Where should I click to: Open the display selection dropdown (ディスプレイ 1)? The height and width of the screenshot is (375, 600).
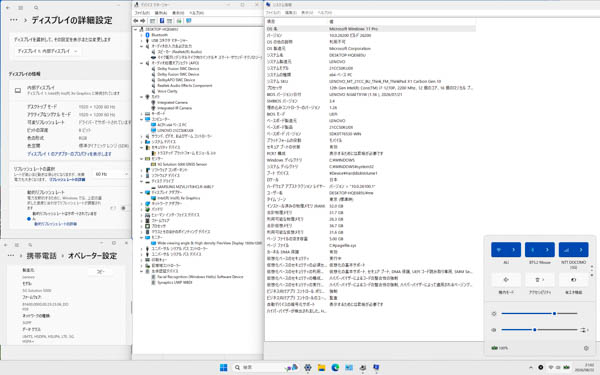click(x=47, y=51)
